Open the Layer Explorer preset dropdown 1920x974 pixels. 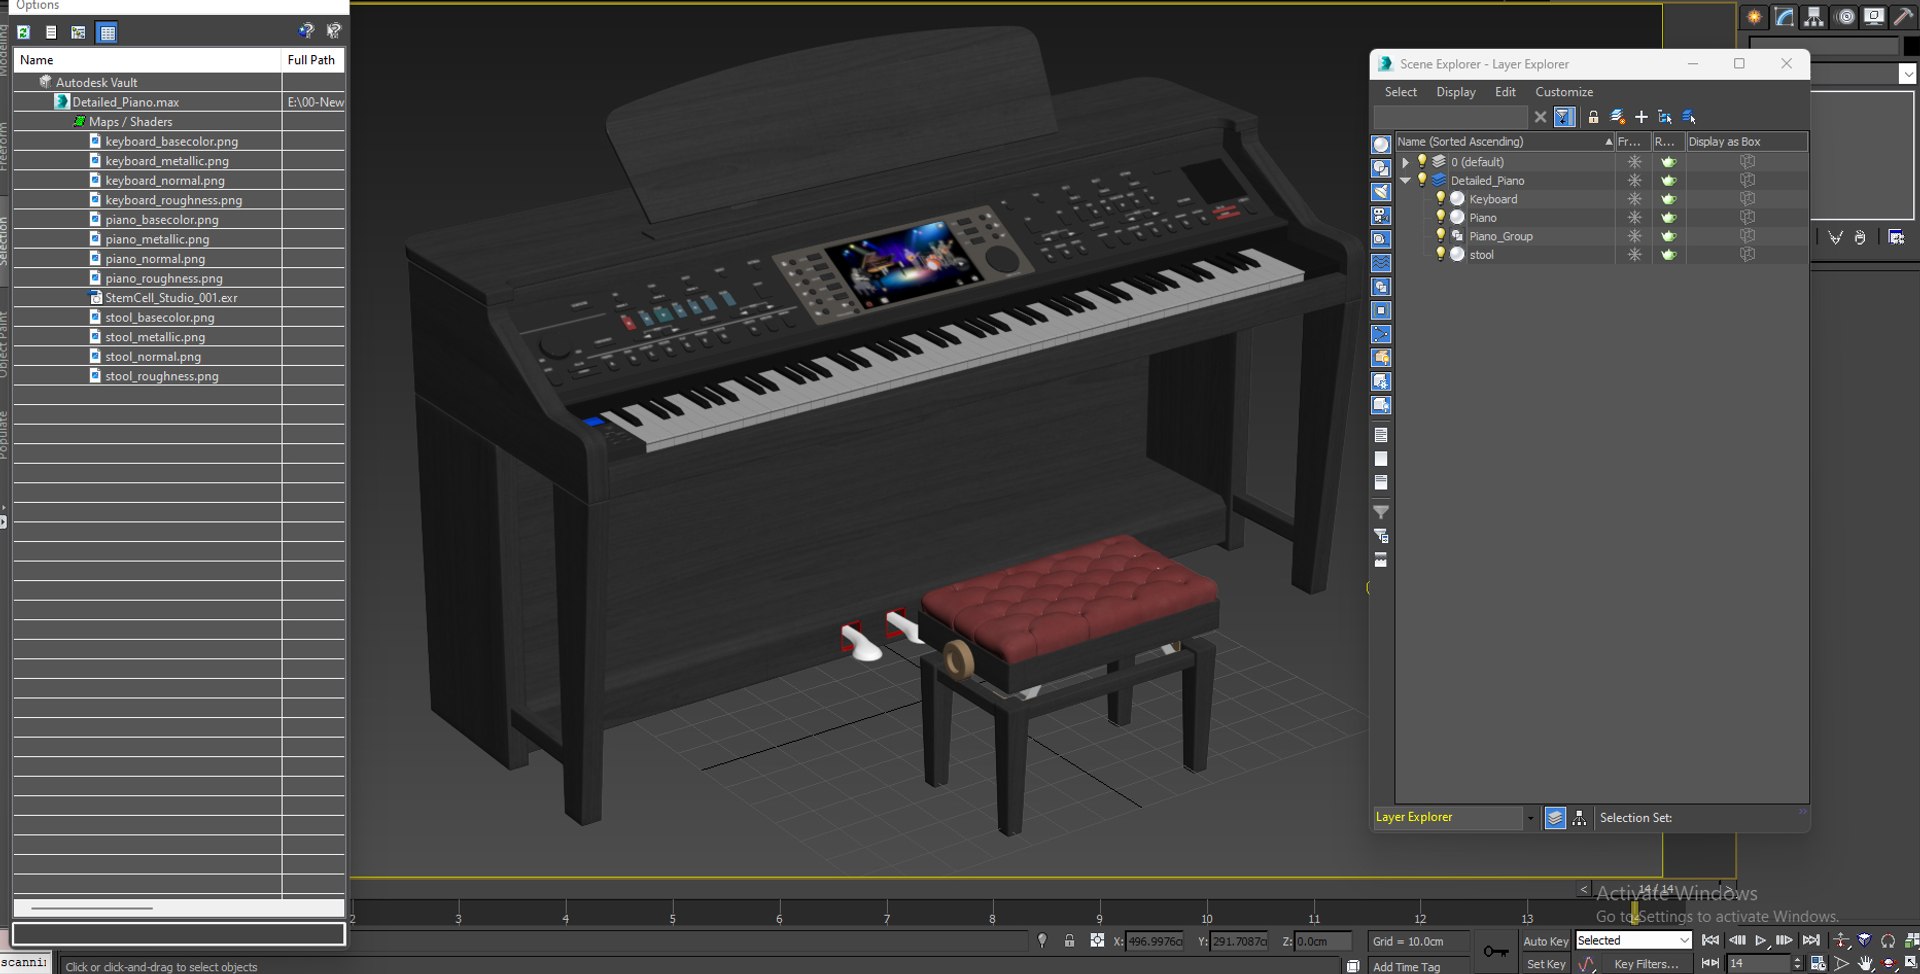tap(1530, 818)
